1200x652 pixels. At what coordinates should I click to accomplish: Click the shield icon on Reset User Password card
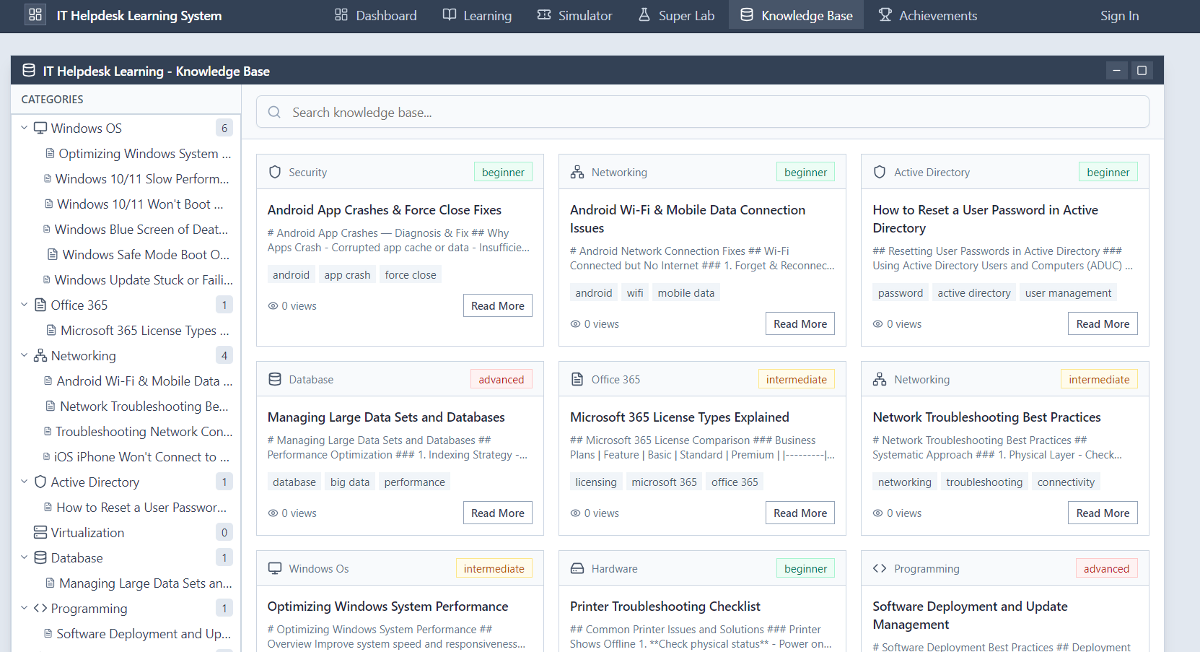click(880, 172)
